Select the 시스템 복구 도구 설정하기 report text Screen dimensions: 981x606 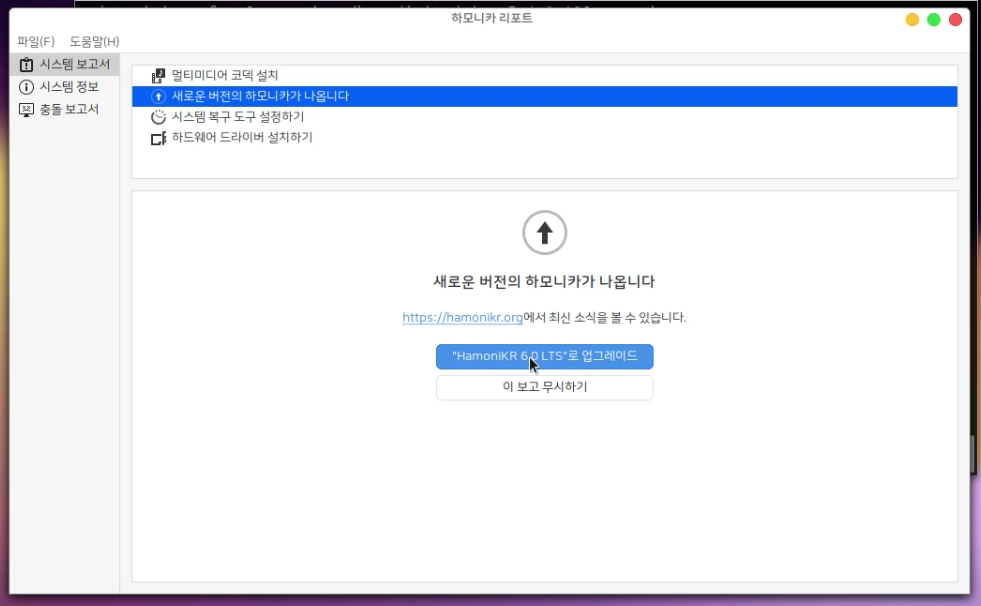coord(238,117)
